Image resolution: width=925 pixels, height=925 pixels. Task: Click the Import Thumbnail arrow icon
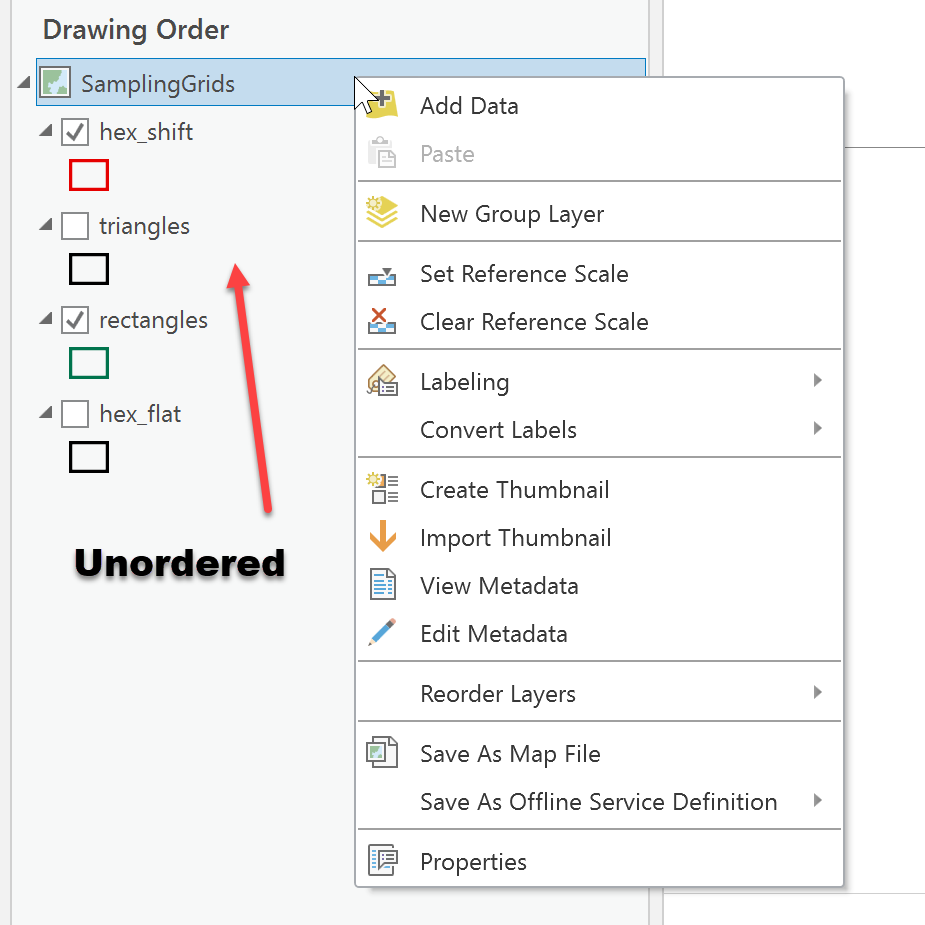click(x=381, y=537)
